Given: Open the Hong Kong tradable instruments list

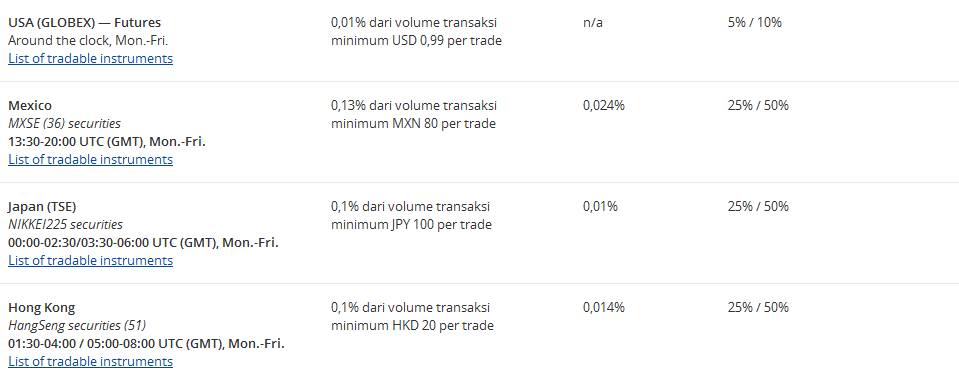Looking at the screenshot, I should (91, 362).
